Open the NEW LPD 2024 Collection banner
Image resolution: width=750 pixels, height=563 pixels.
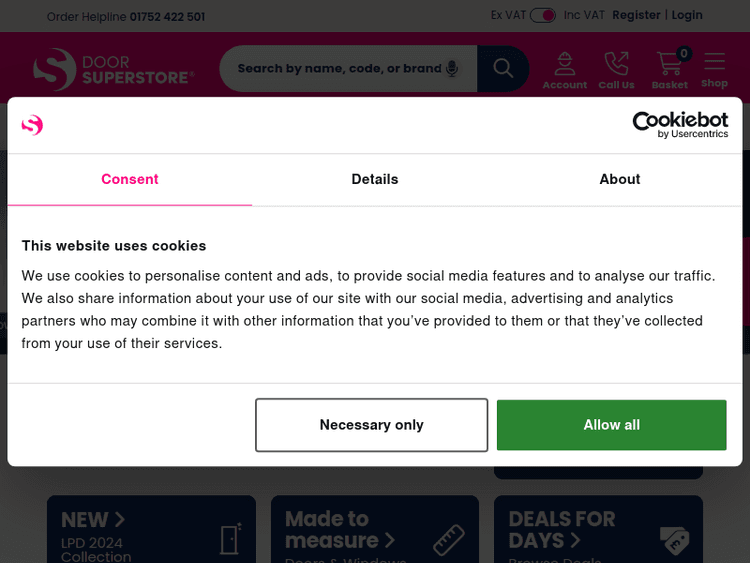(151, 531)
